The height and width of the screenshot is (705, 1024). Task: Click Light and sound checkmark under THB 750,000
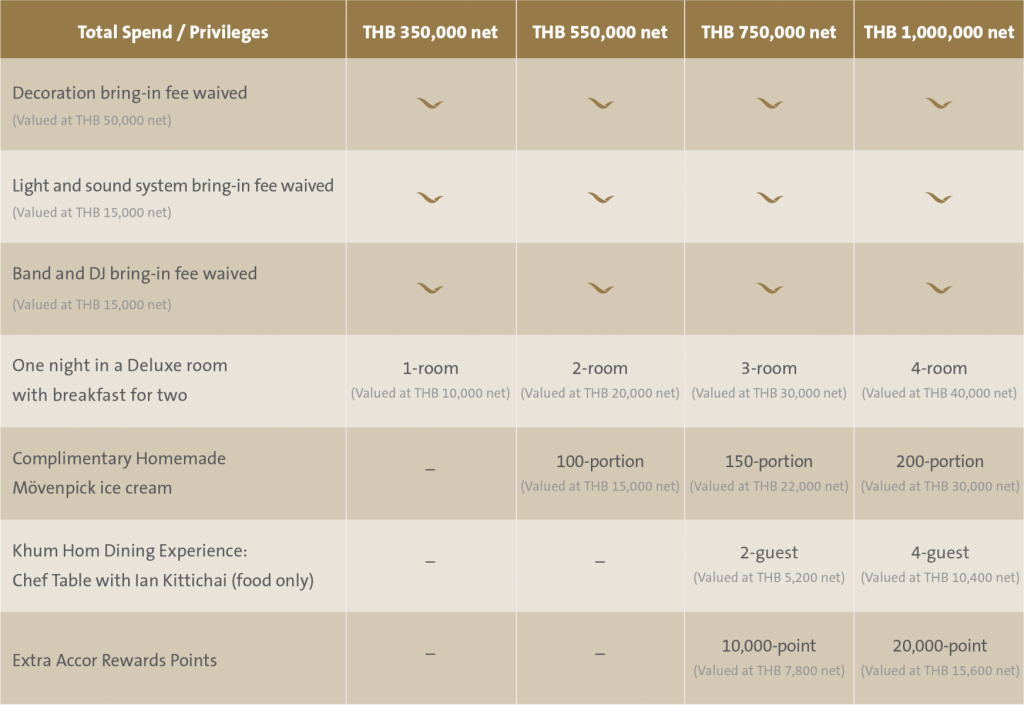tap(769, 197)
